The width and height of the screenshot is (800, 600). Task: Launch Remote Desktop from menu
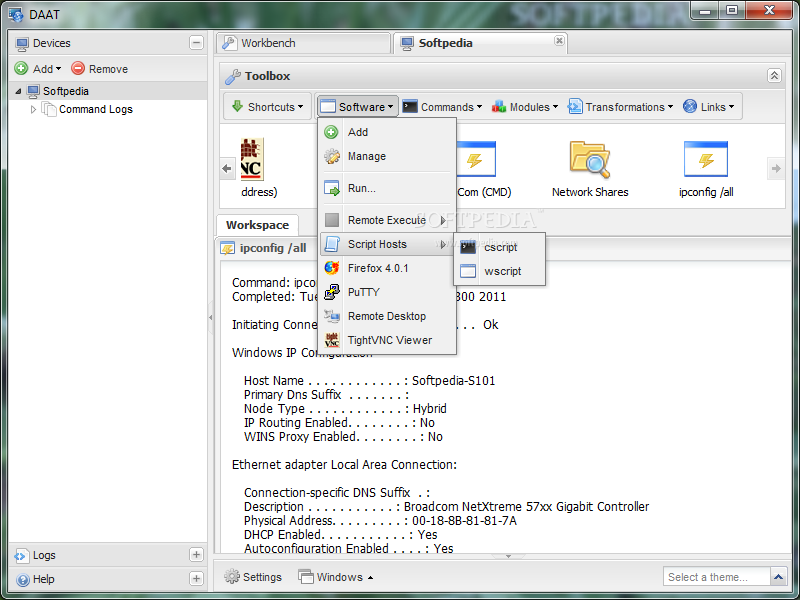pyautogui.click(x=387, y=316)
